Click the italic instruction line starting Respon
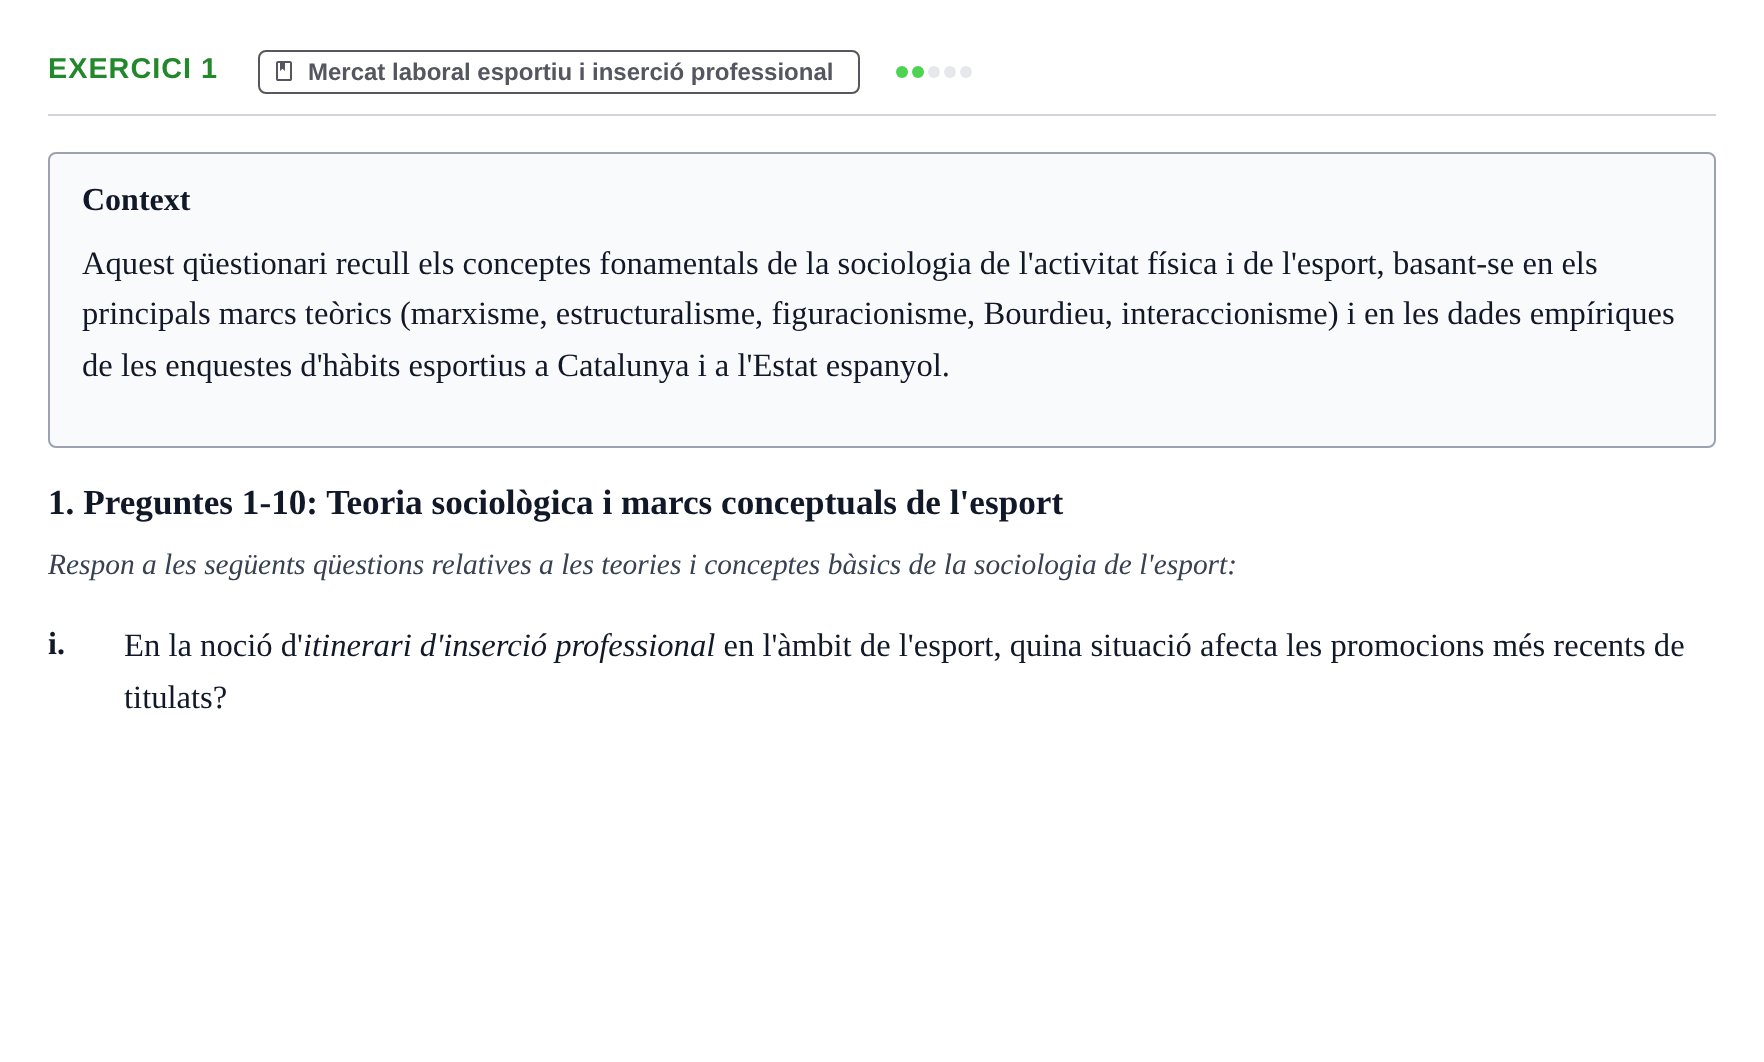The height and width of the screenshot is (1062, 1764). pos(642,565)
